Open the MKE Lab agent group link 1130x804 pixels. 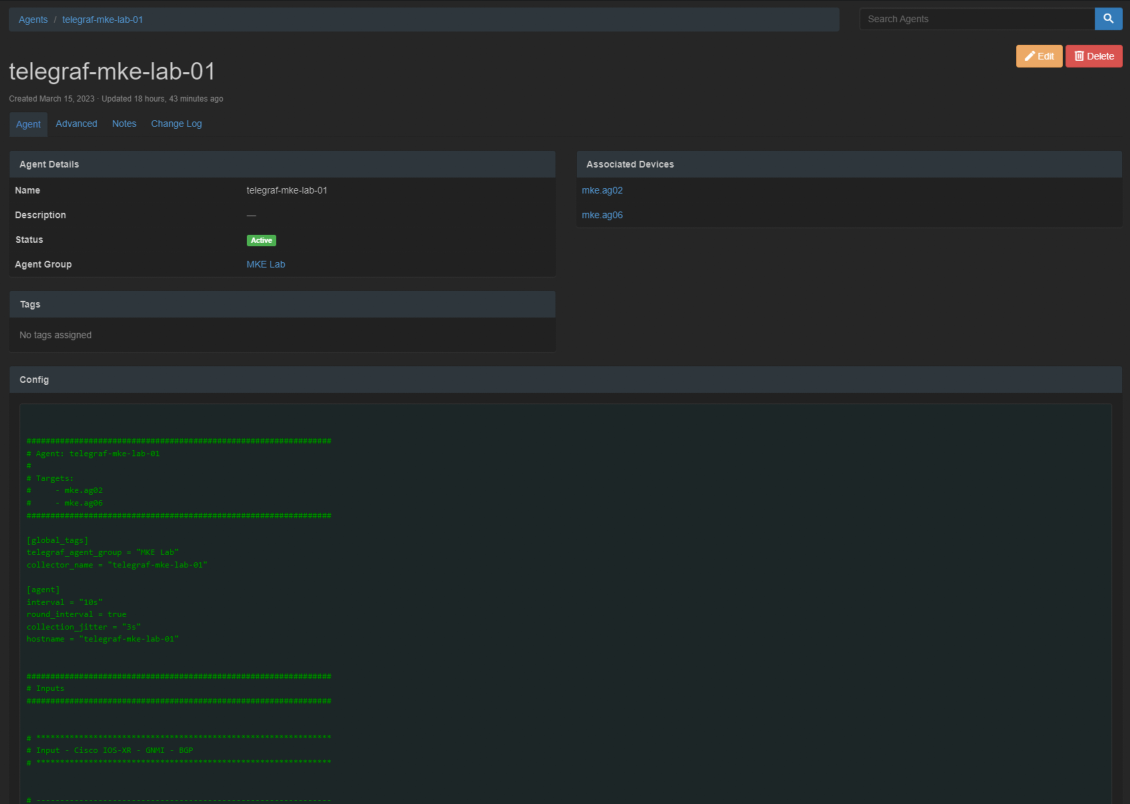click(265, 265)
